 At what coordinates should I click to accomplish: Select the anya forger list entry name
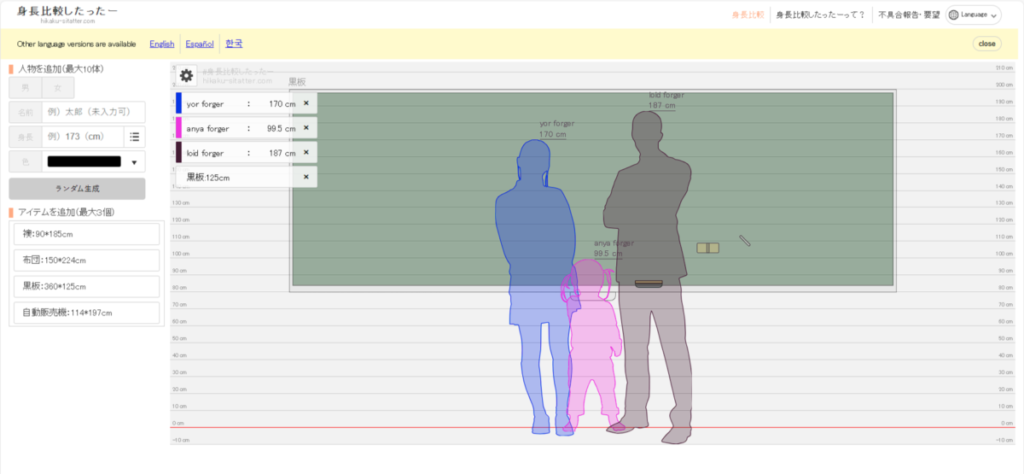pyautogui.click(x=207, y=129)
